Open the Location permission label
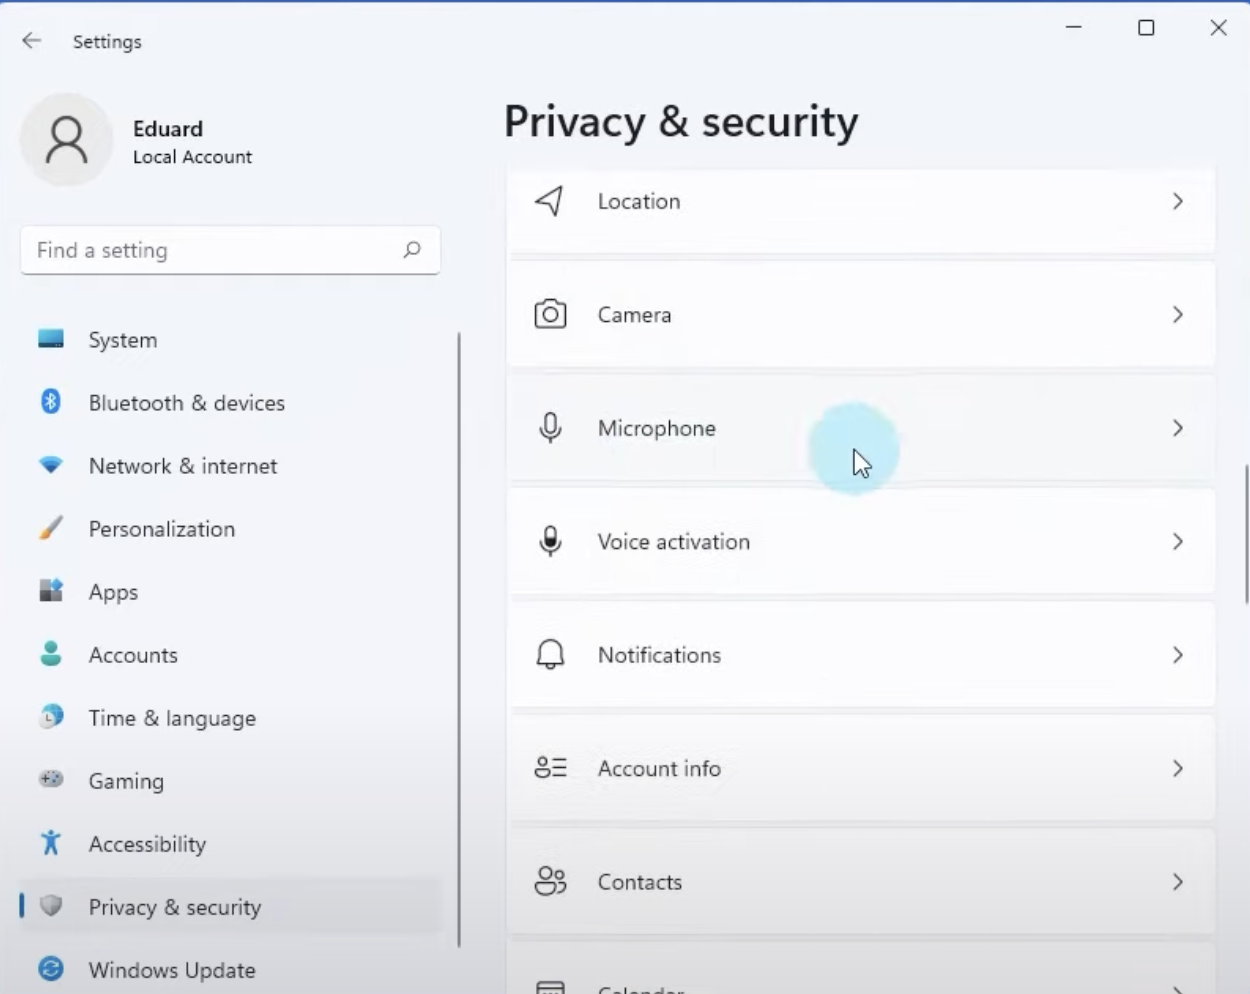 pos(639,201)
